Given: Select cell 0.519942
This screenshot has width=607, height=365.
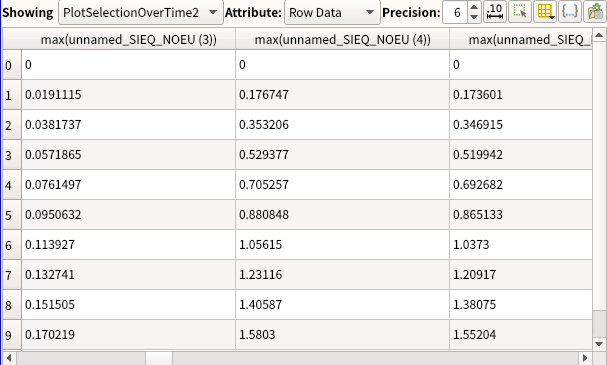Looking at the screenshot, I should [521, 155].
